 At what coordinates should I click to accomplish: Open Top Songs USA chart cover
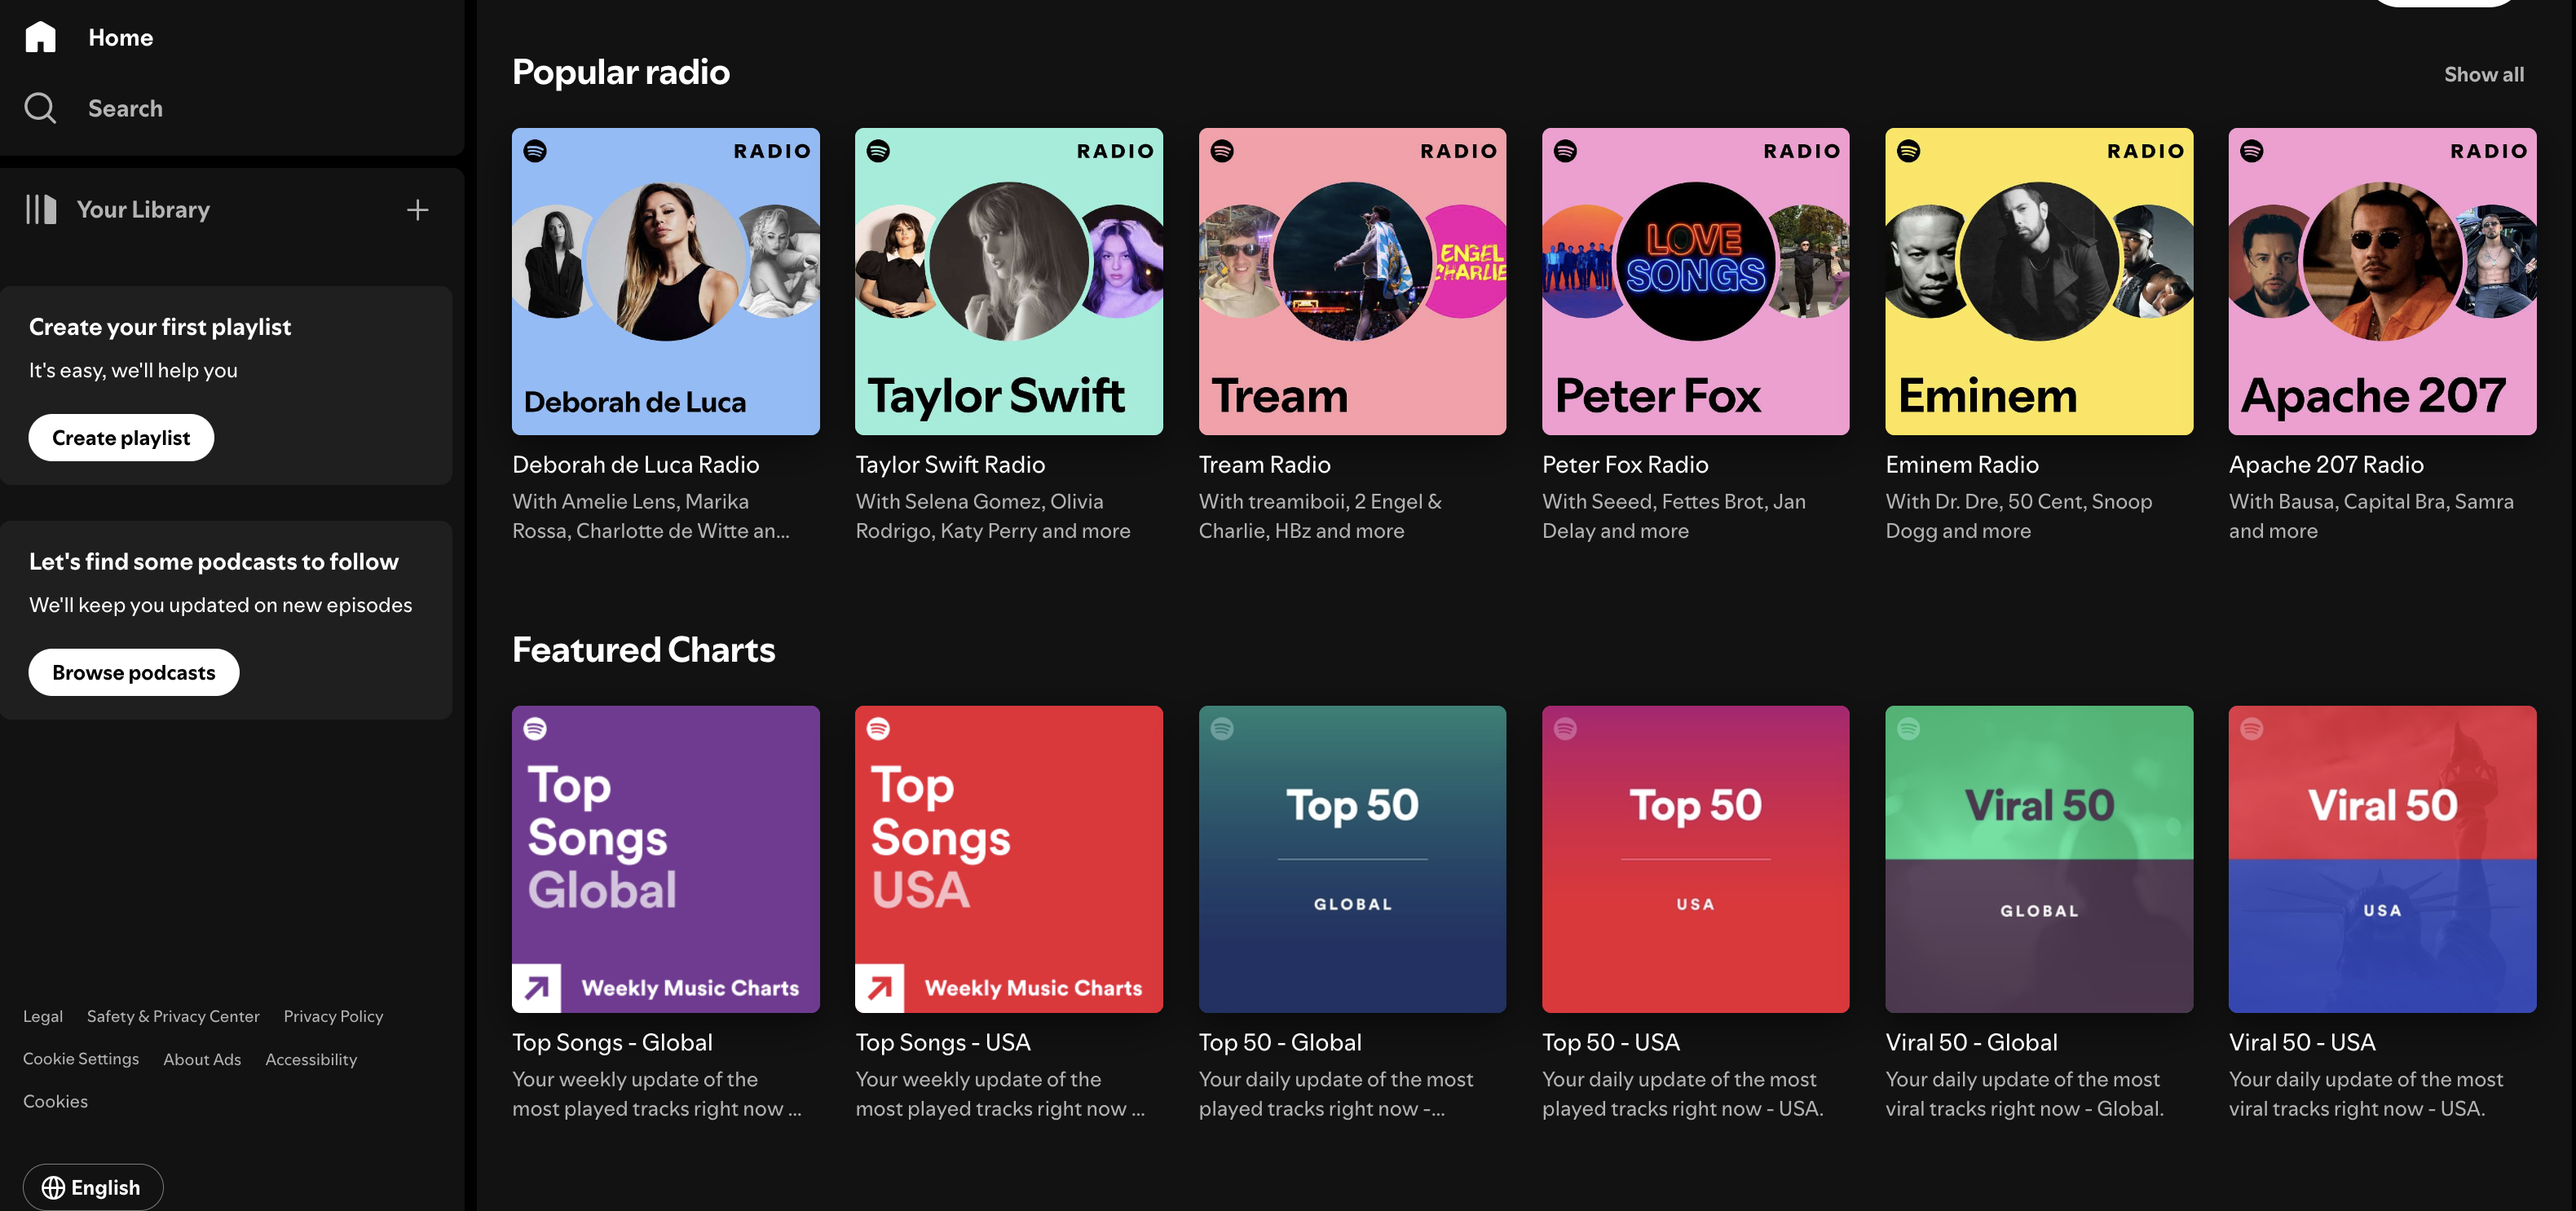click(1009, 859)
